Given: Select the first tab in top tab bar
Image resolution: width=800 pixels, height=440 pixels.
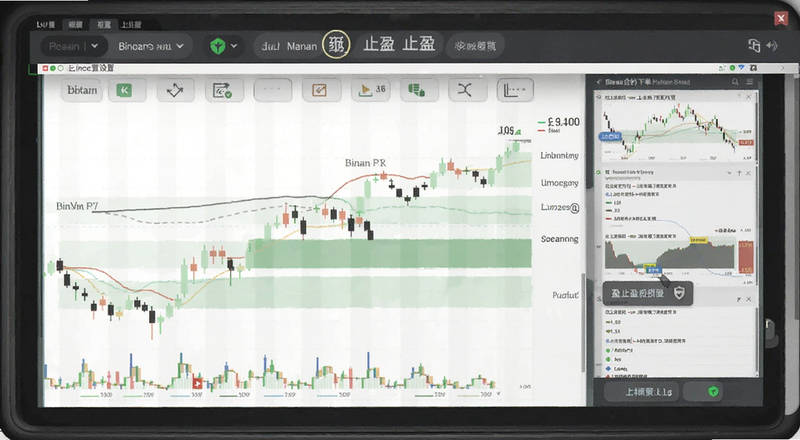Looking at the screenshot, I should [46, 25].
